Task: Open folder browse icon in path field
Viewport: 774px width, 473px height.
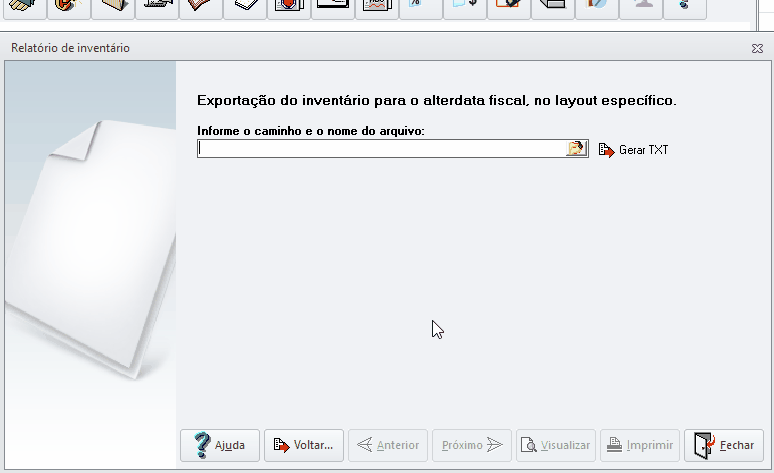Action: 576,148
